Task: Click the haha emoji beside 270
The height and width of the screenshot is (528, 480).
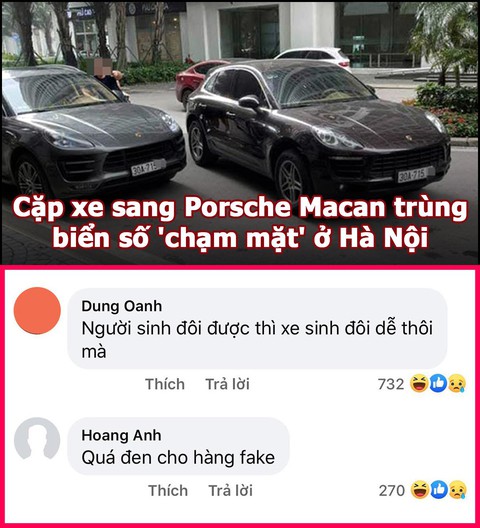Action: (x=420, y=490)
